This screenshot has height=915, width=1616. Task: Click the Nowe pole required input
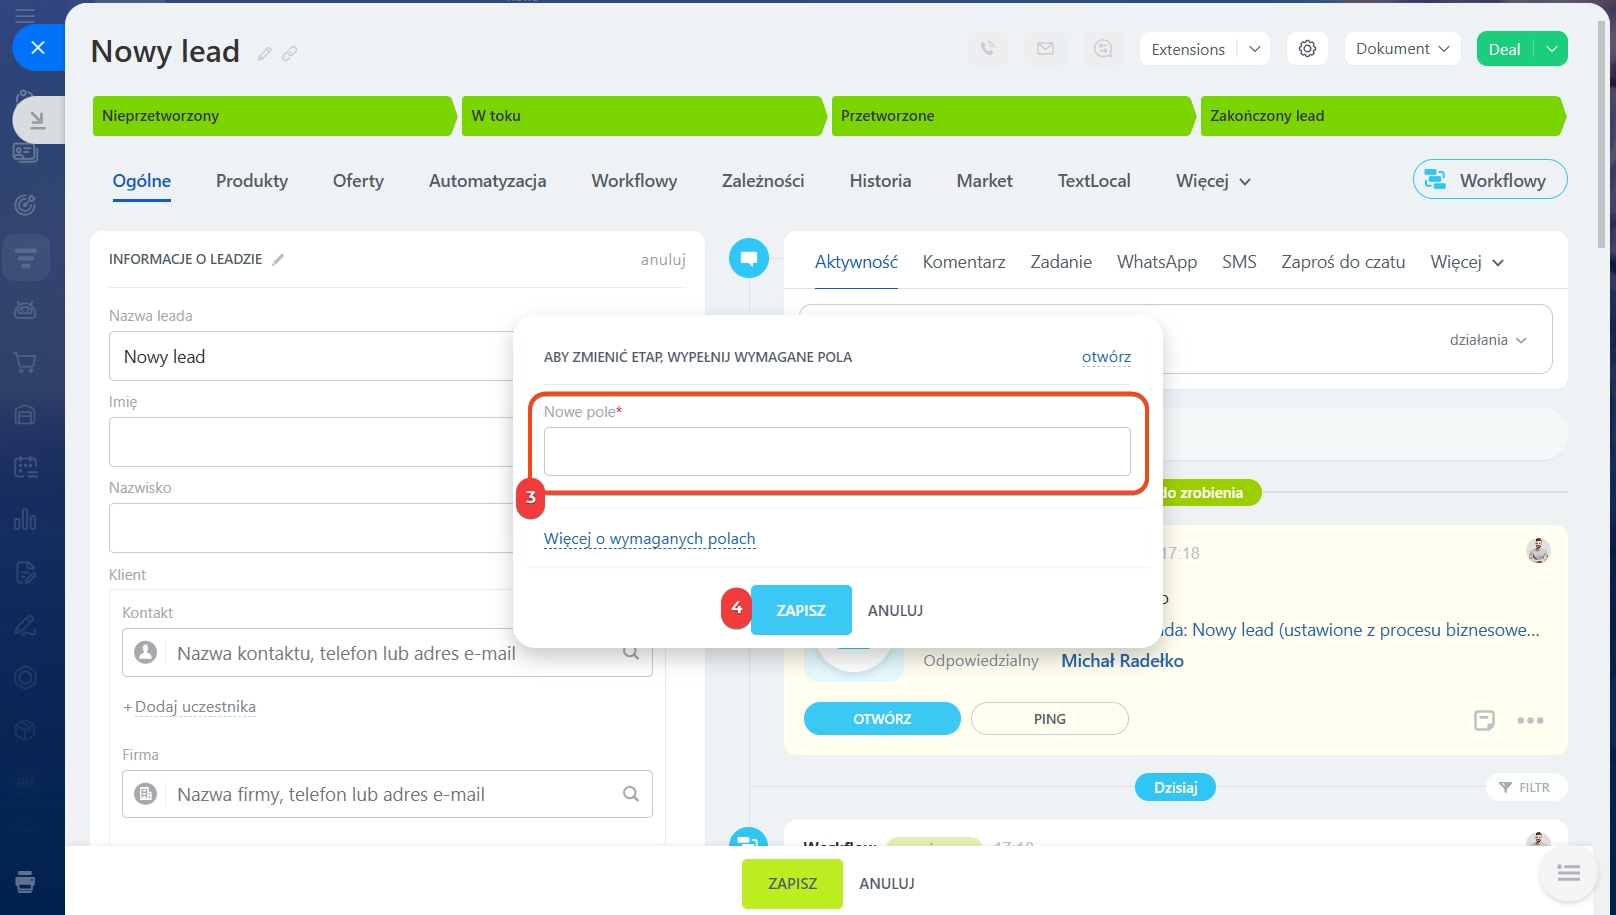tap(837, 452)
